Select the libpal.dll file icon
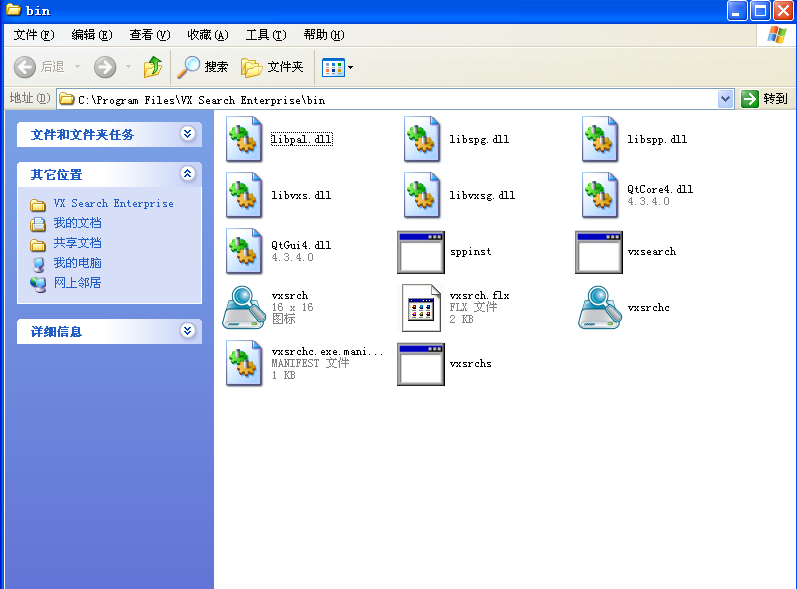This screenshot has height=589, width=797. (x=244, y=139)
